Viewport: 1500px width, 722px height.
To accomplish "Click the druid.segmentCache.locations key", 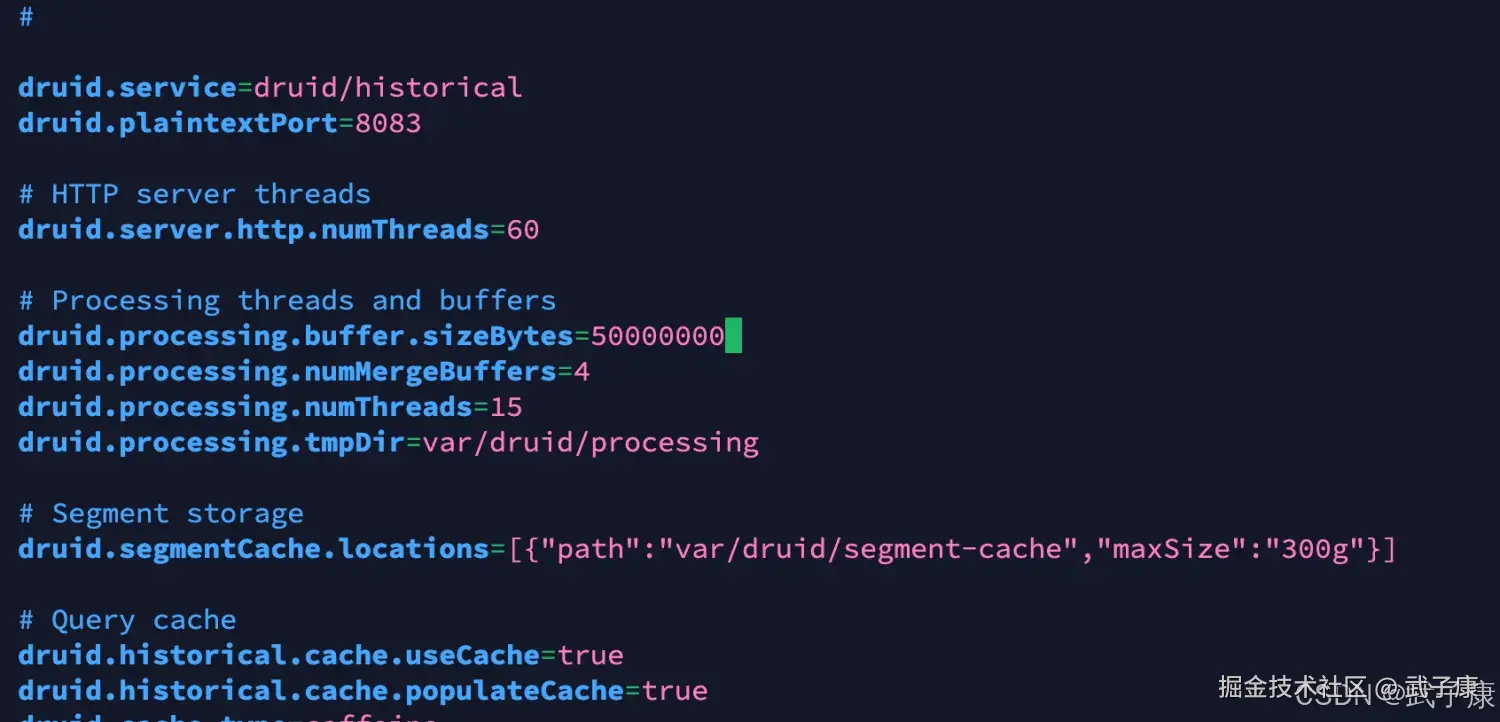I will (253, 549).
